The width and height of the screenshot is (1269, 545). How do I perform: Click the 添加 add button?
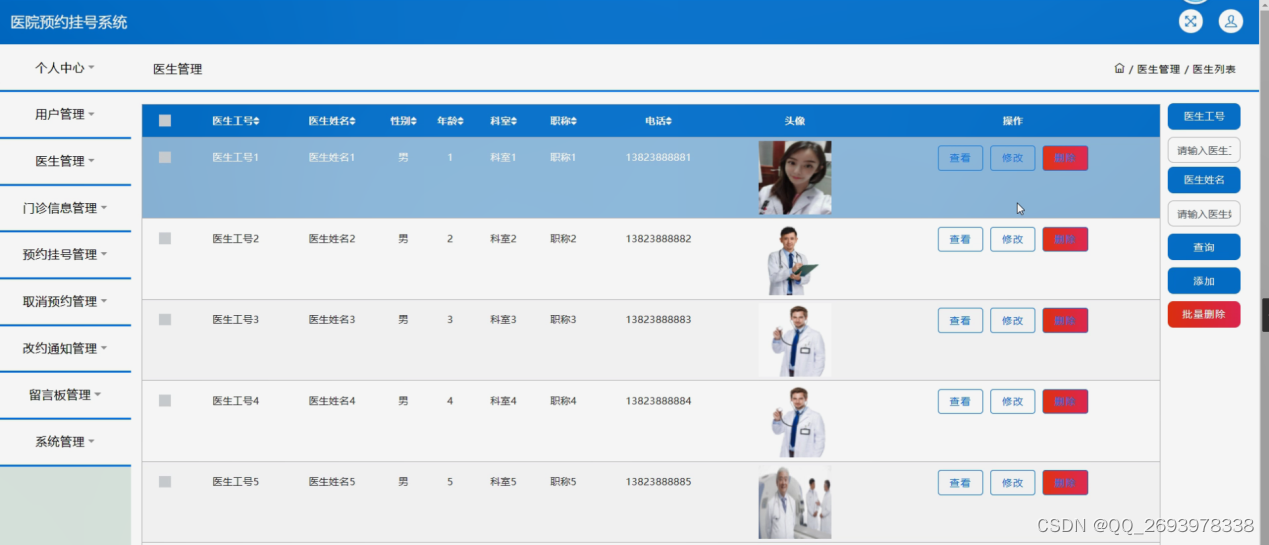tap(1204, 281)
